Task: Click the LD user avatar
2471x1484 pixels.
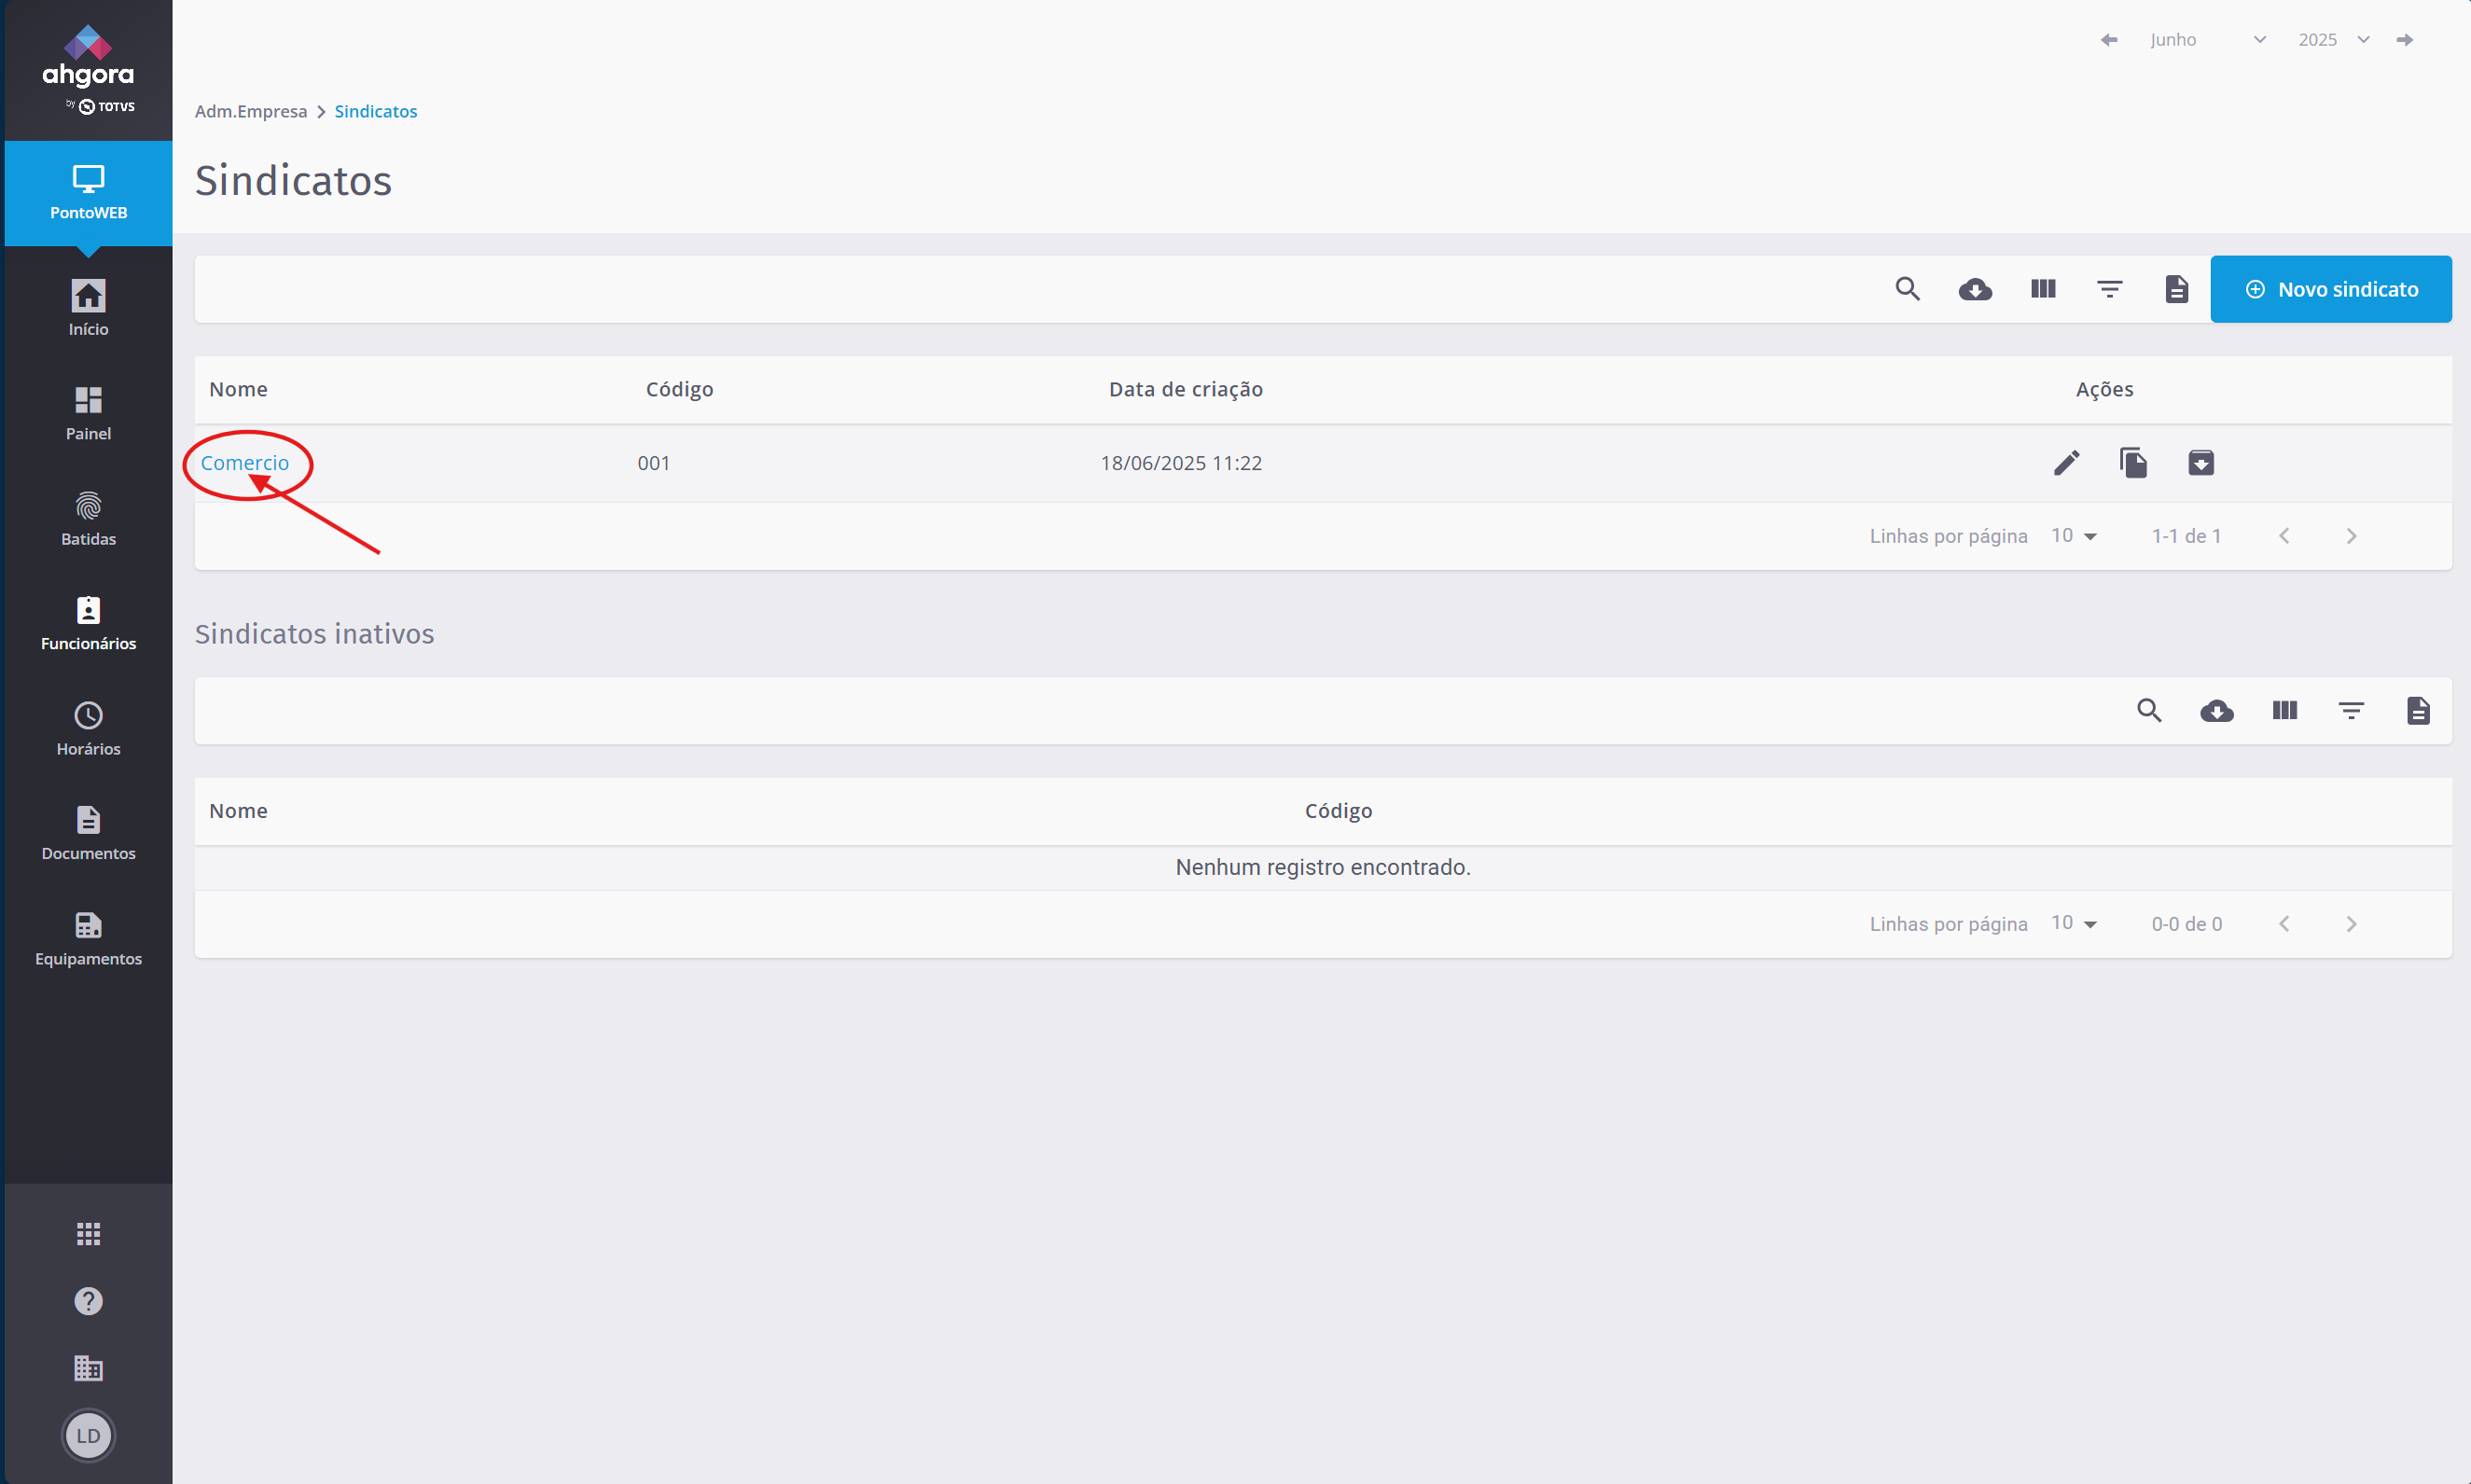Action: [x=88, y=1436]
